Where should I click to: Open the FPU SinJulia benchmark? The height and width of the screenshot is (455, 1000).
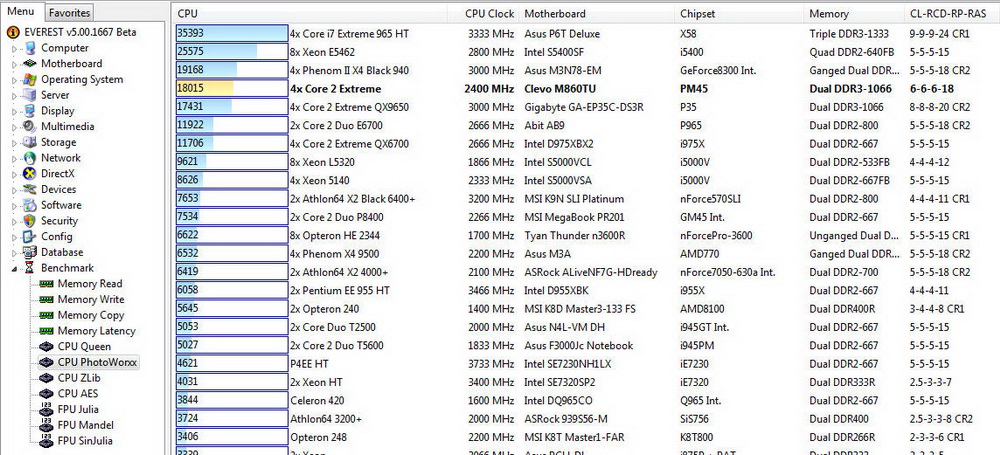pos(85,440)
